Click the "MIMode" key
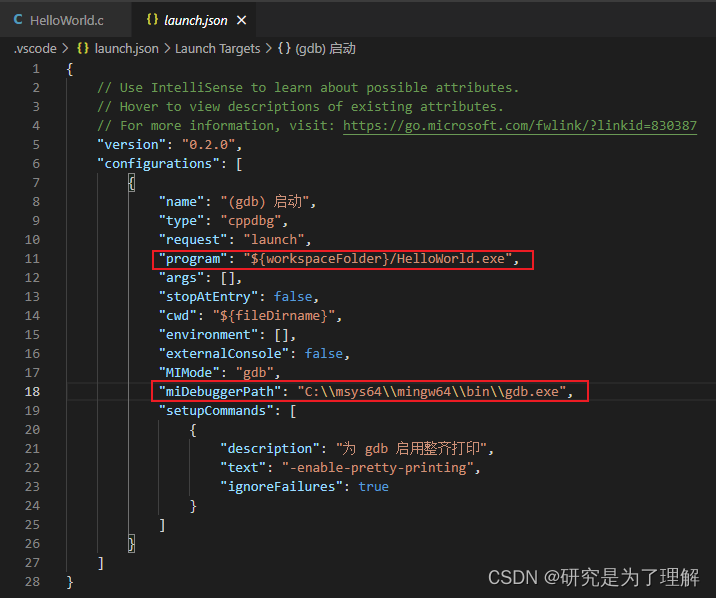 pos(189,373)
